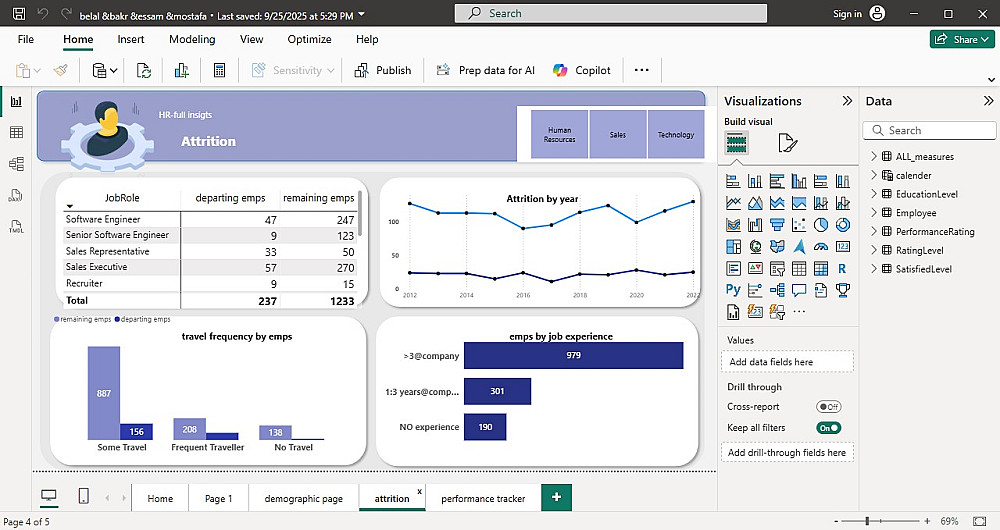Select the Pie chart visual
Screen dimensions: 1000x530
click(821, 225)
